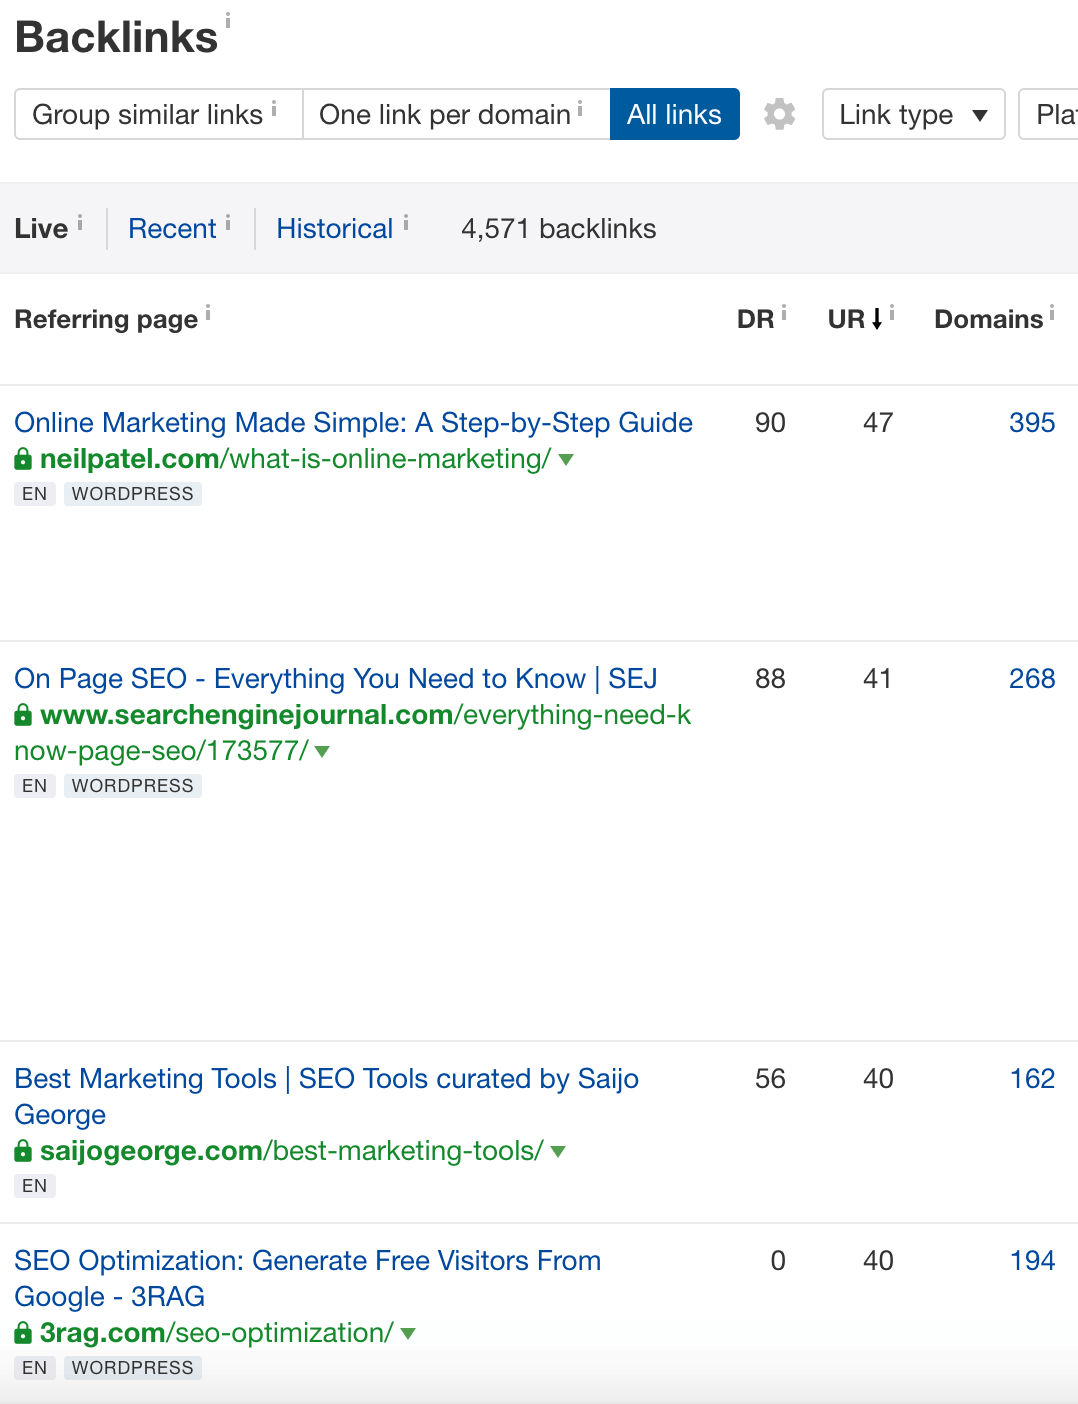
Task: Click the info icon next to Live
Action: (80, 222)
